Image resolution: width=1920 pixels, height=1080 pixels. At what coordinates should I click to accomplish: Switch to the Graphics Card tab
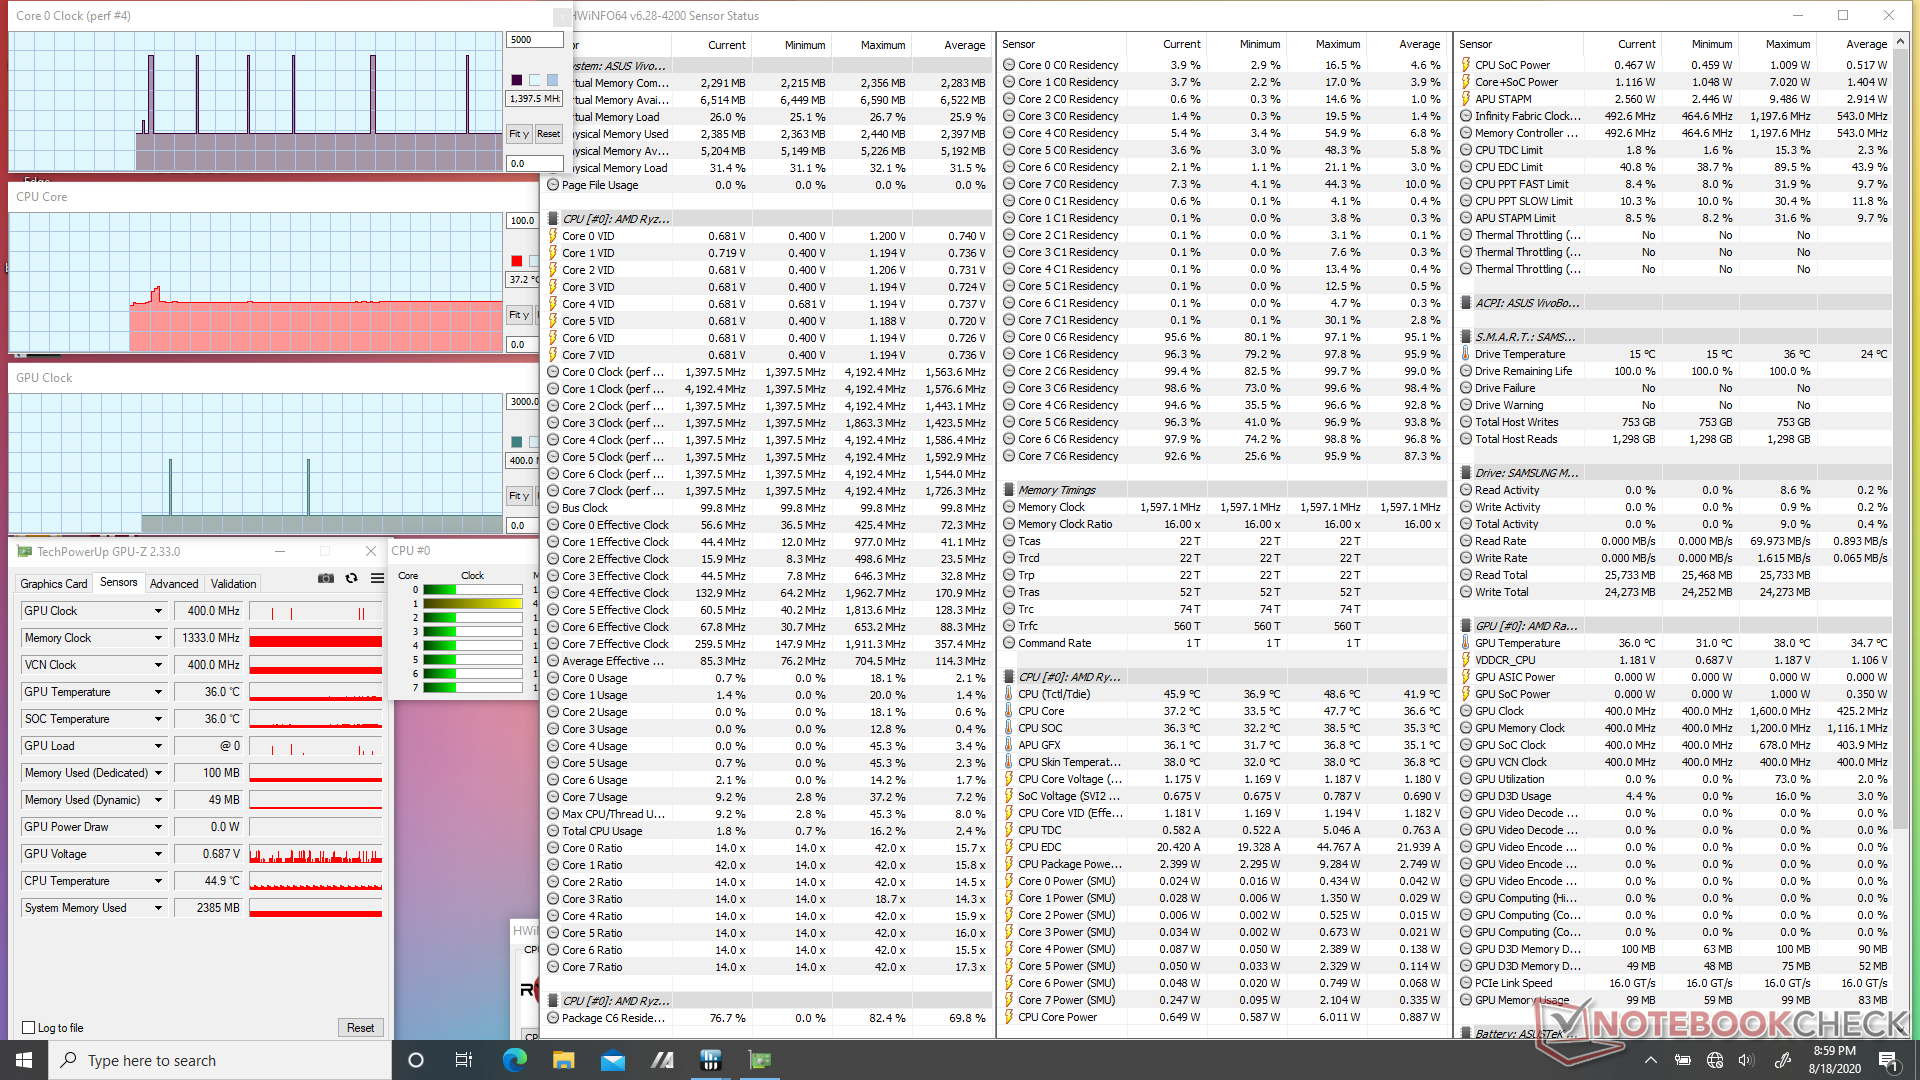(54, 583)
